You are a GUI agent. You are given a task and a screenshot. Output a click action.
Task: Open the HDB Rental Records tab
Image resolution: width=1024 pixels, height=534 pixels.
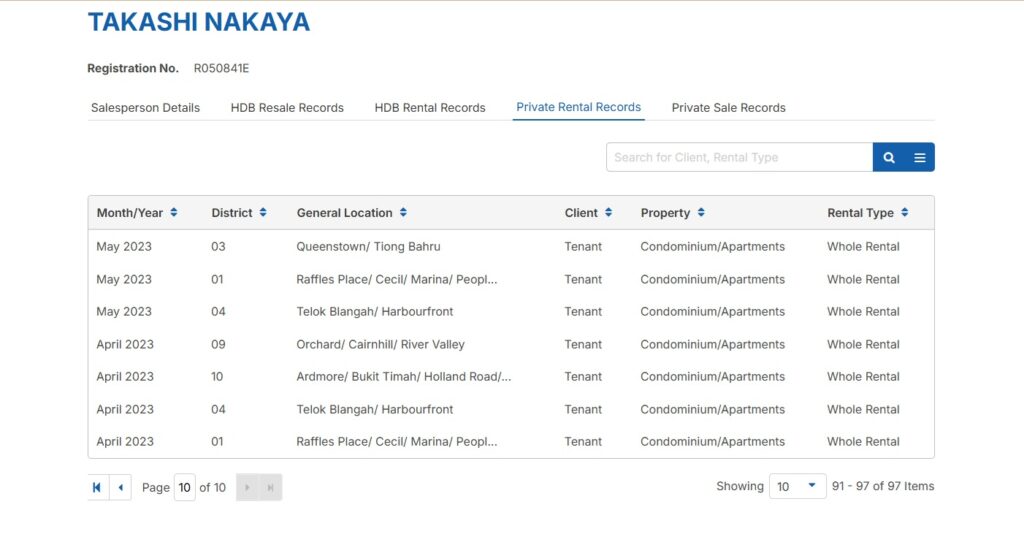click(x=430, y=108)
